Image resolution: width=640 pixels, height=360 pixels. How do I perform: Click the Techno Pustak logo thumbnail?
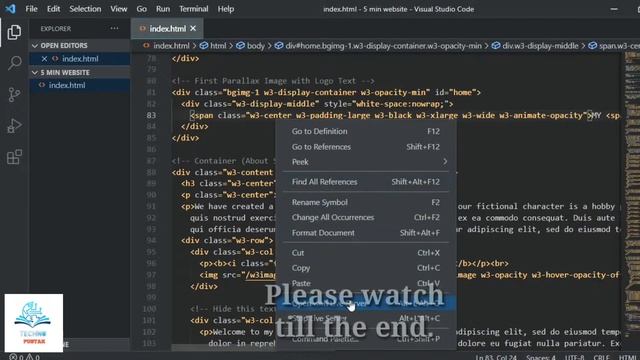[34, 323]
